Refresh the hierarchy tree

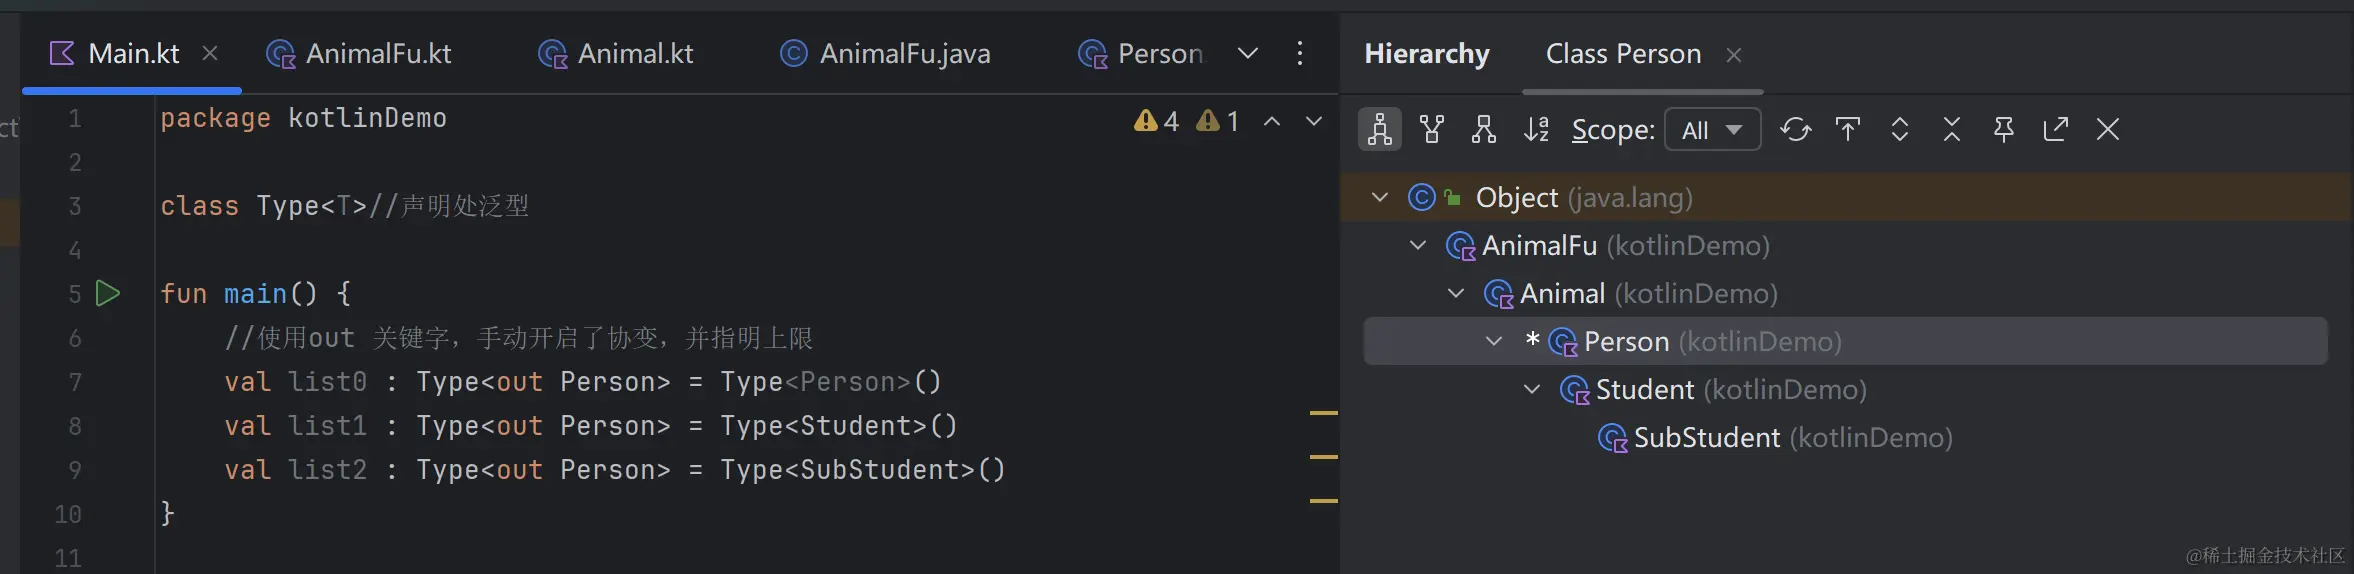(1795, 130)
